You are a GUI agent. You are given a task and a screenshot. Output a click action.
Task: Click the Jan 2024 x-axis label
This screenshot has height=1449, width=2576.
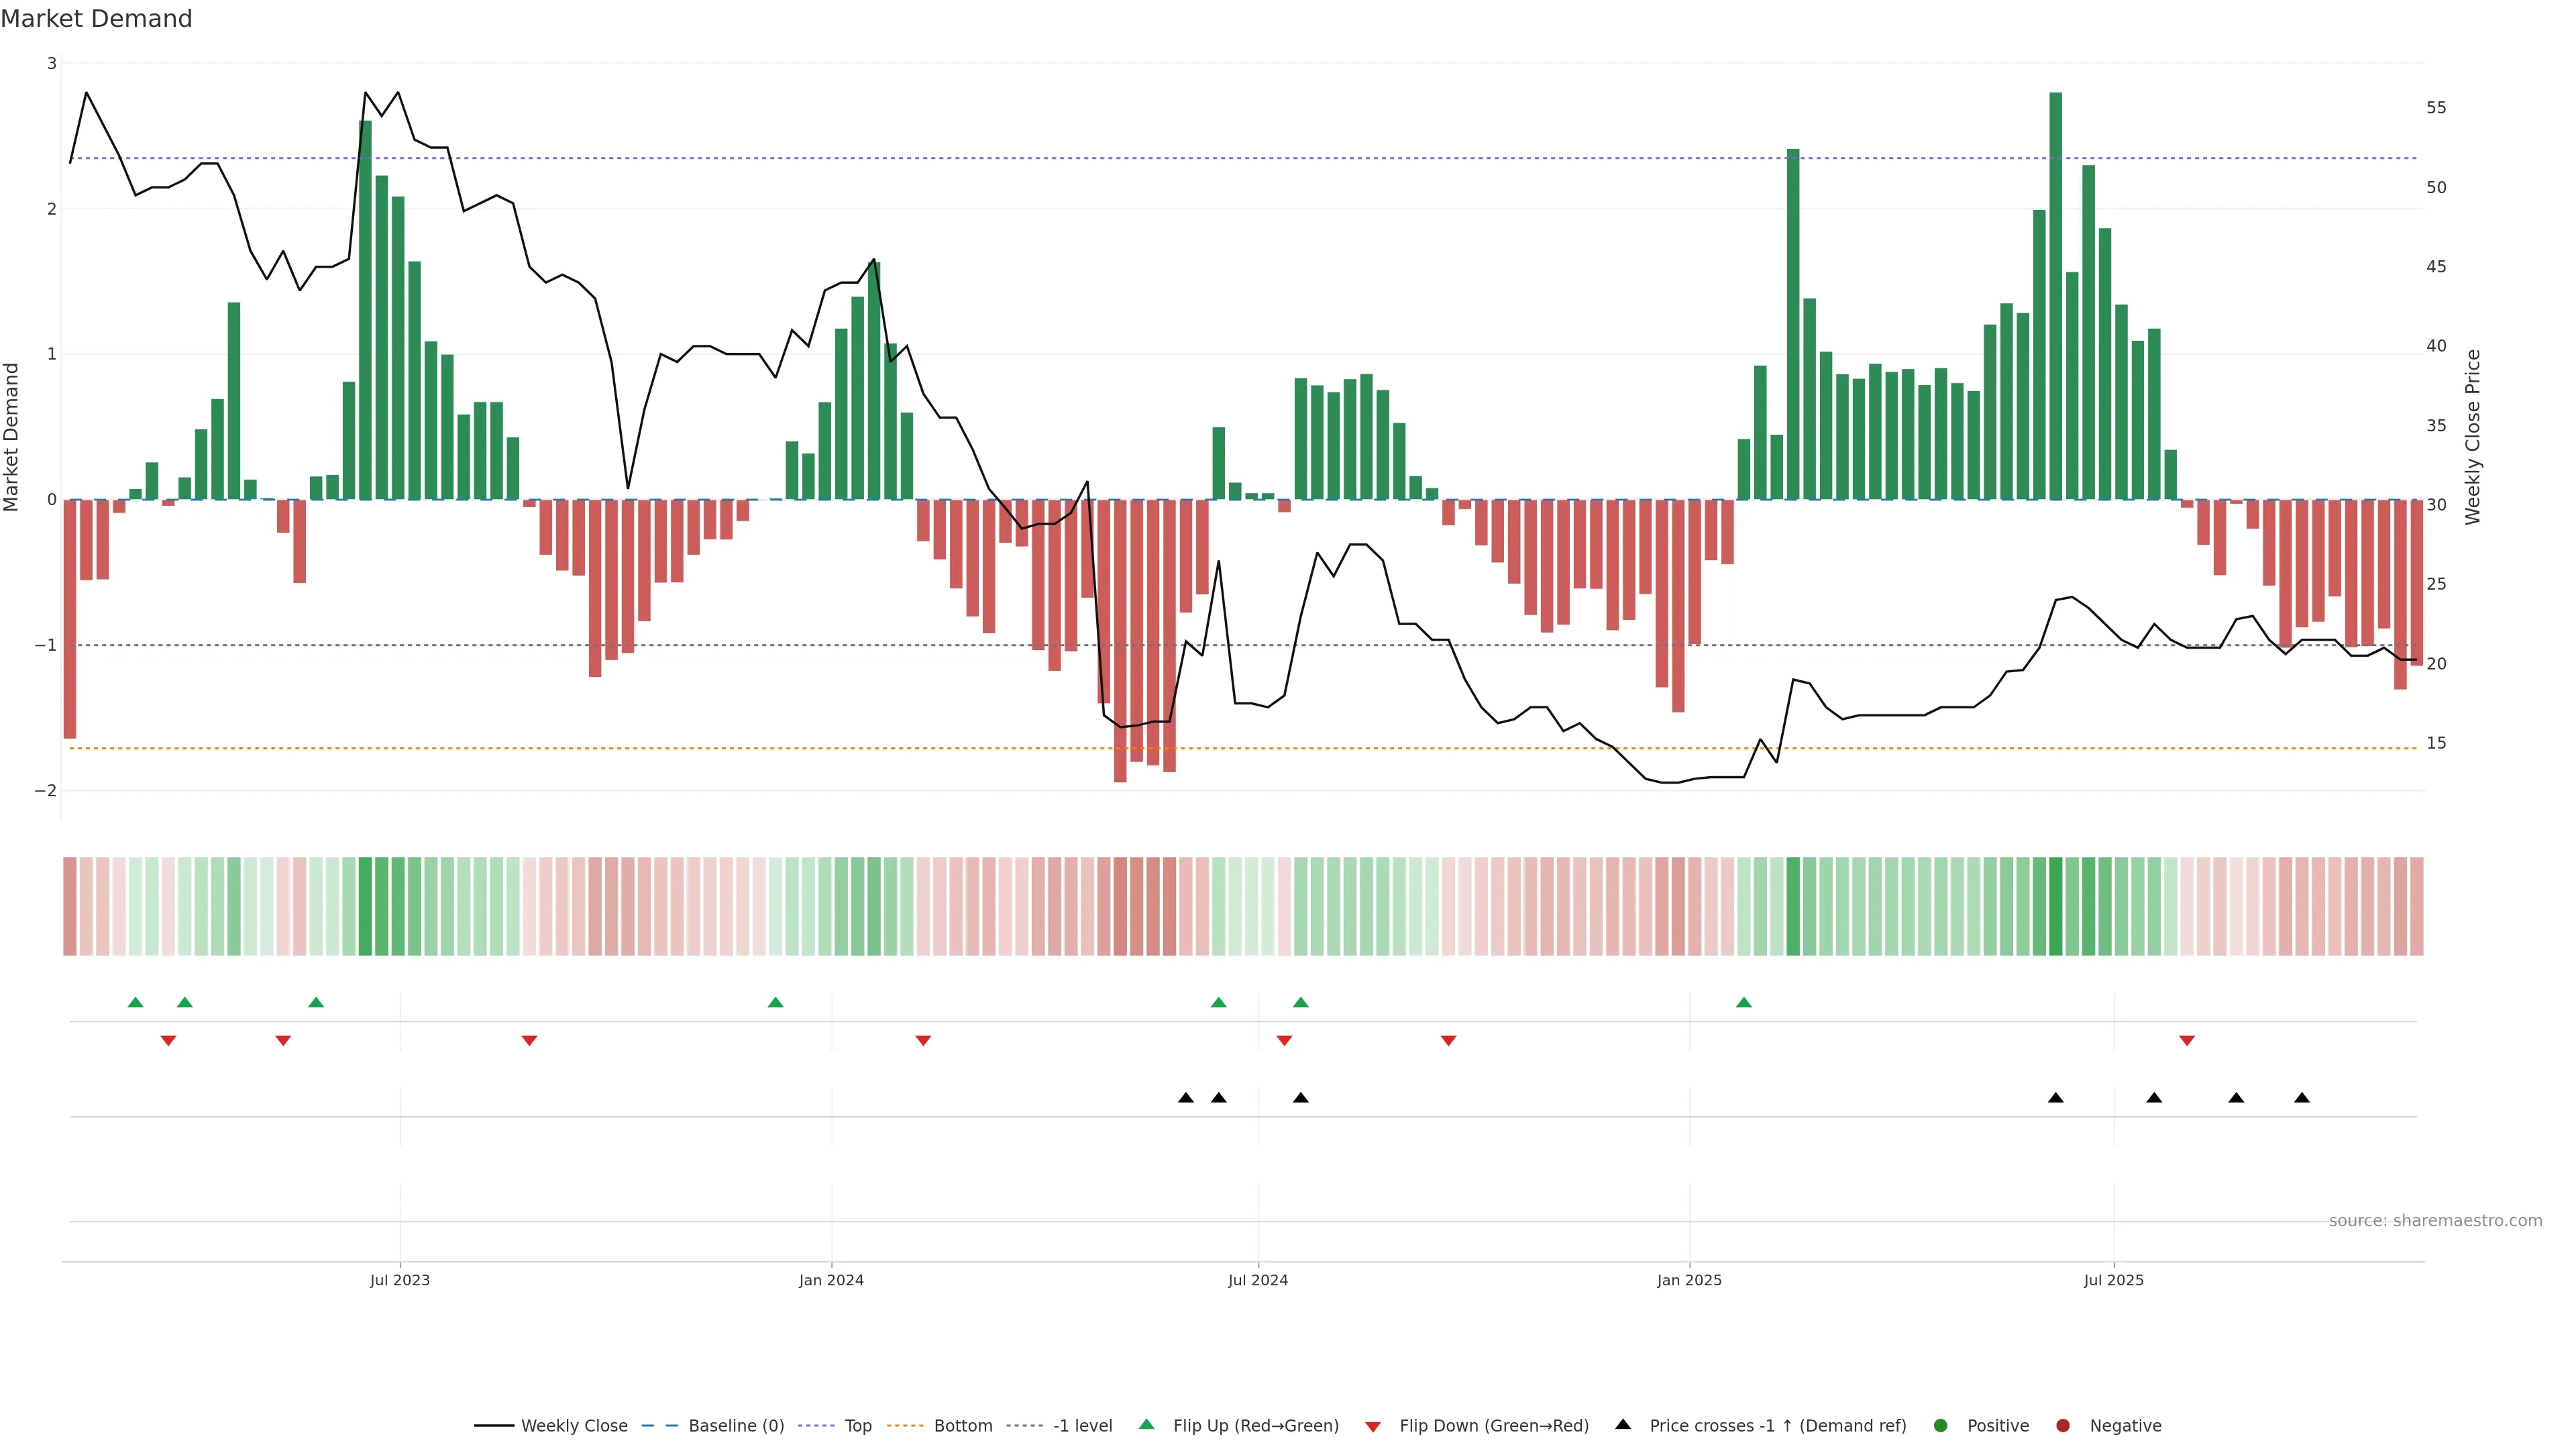click(831, 1280)
